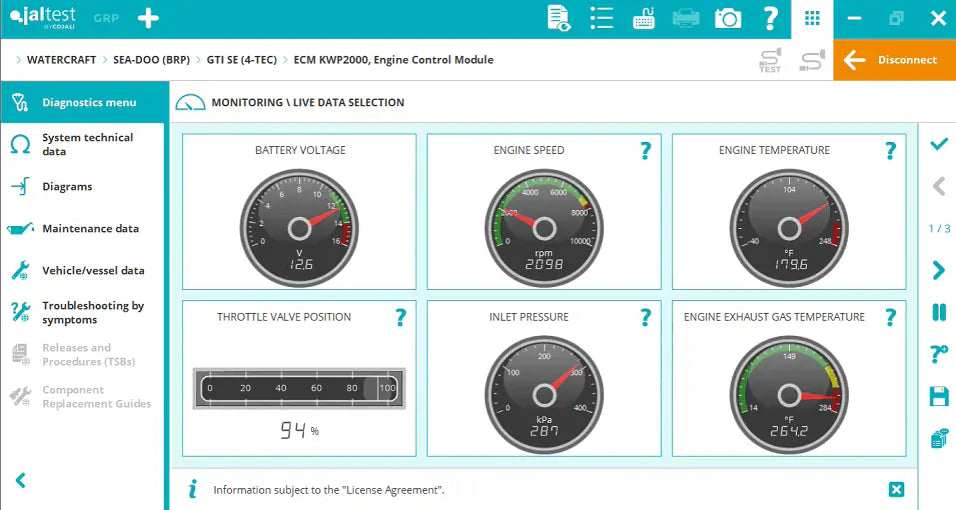Select ECM KWP2000 Engine Control Module breadcrumb
Screen dimensions: 956x510
[393, 60]
